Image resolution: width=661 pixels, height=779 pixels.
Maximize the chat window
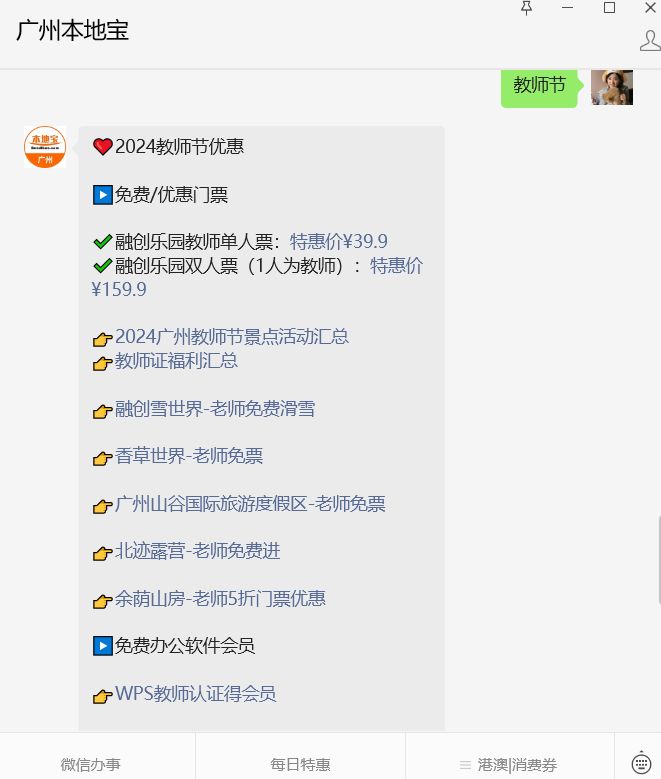coord(609,8)
